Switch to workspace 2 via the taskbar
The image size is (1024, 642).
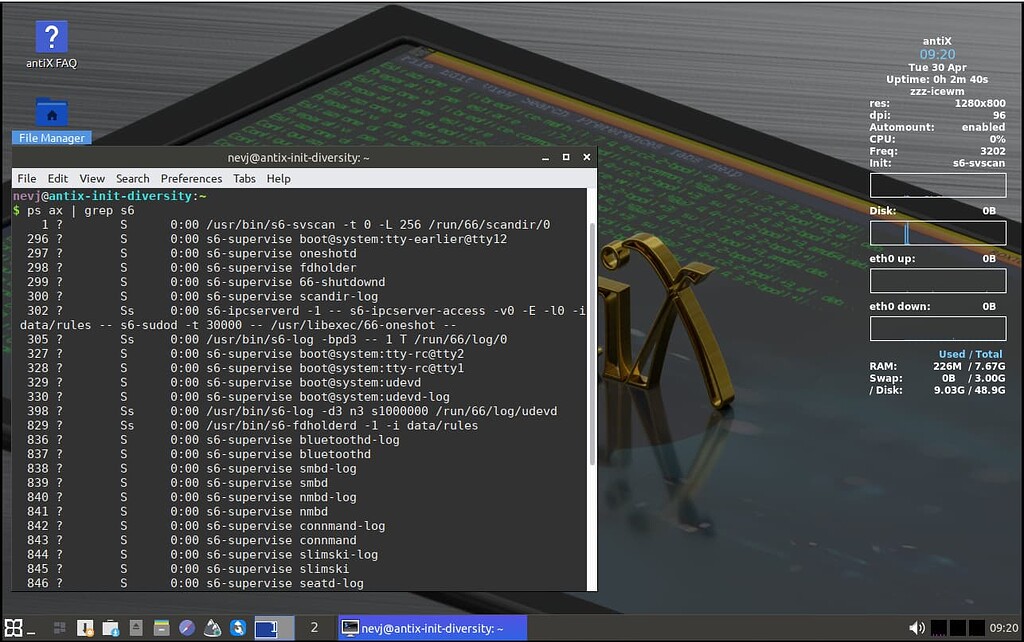[314, 628]
